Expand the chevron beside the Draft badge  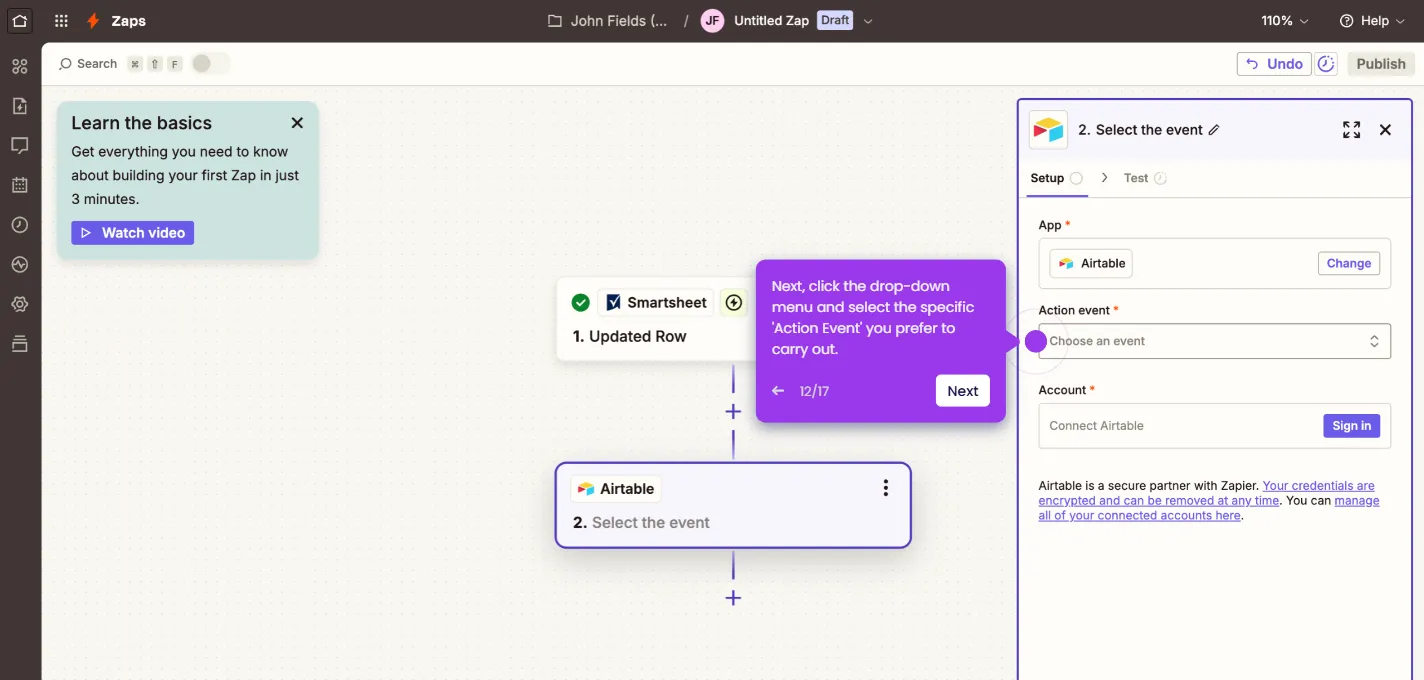click(x=868, y=21)
